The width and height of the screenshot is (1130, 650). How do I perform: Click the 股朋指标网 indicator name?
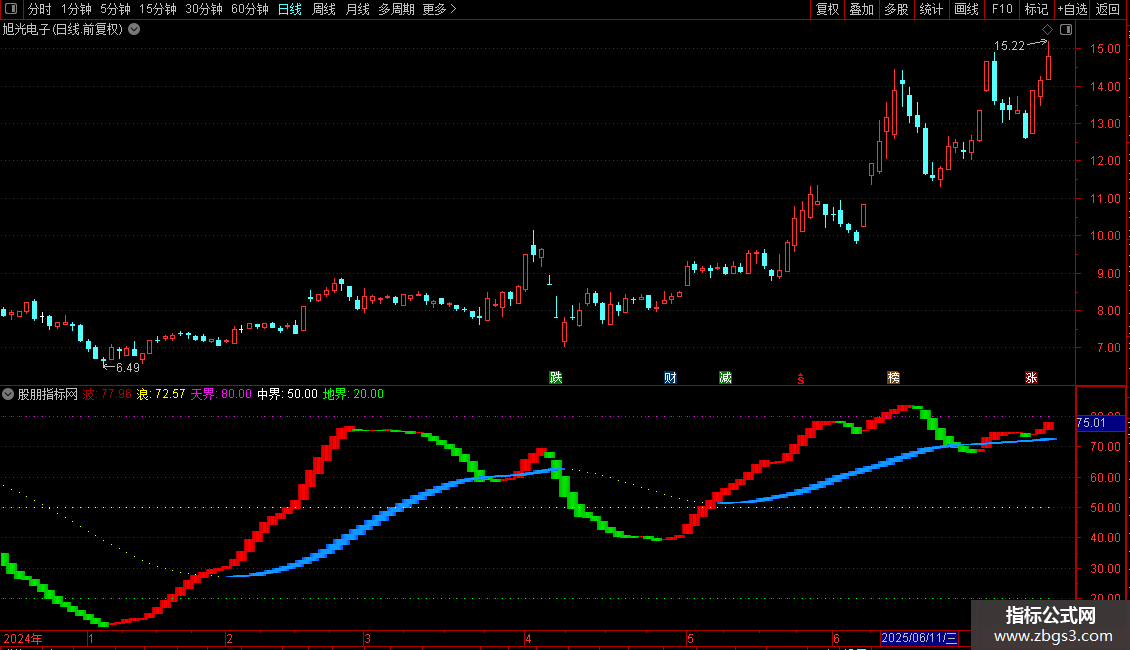[48, 394]
